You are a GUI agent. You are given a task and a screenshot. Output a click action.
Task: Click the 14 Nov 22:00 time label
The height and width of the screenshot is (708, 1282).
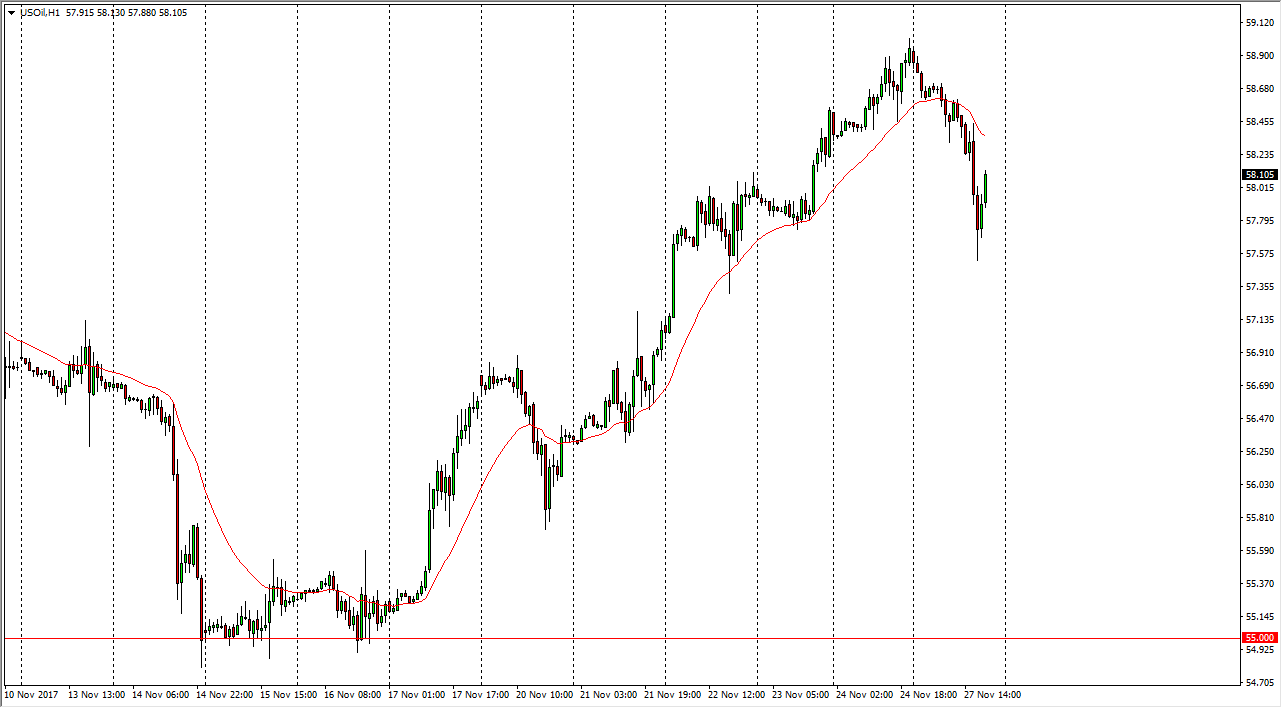(x=224, y=694)
